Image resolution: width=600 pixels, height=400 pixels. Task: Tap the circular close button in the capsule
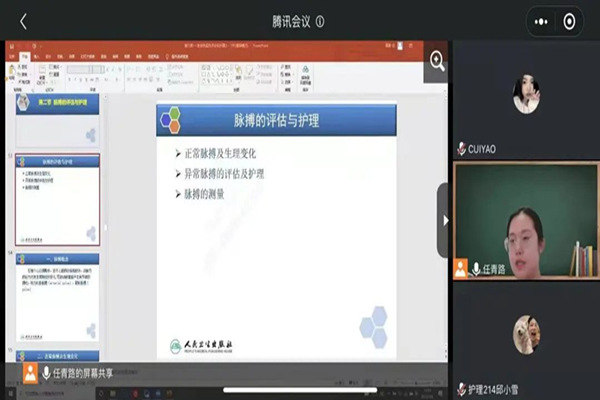(569, 22)
